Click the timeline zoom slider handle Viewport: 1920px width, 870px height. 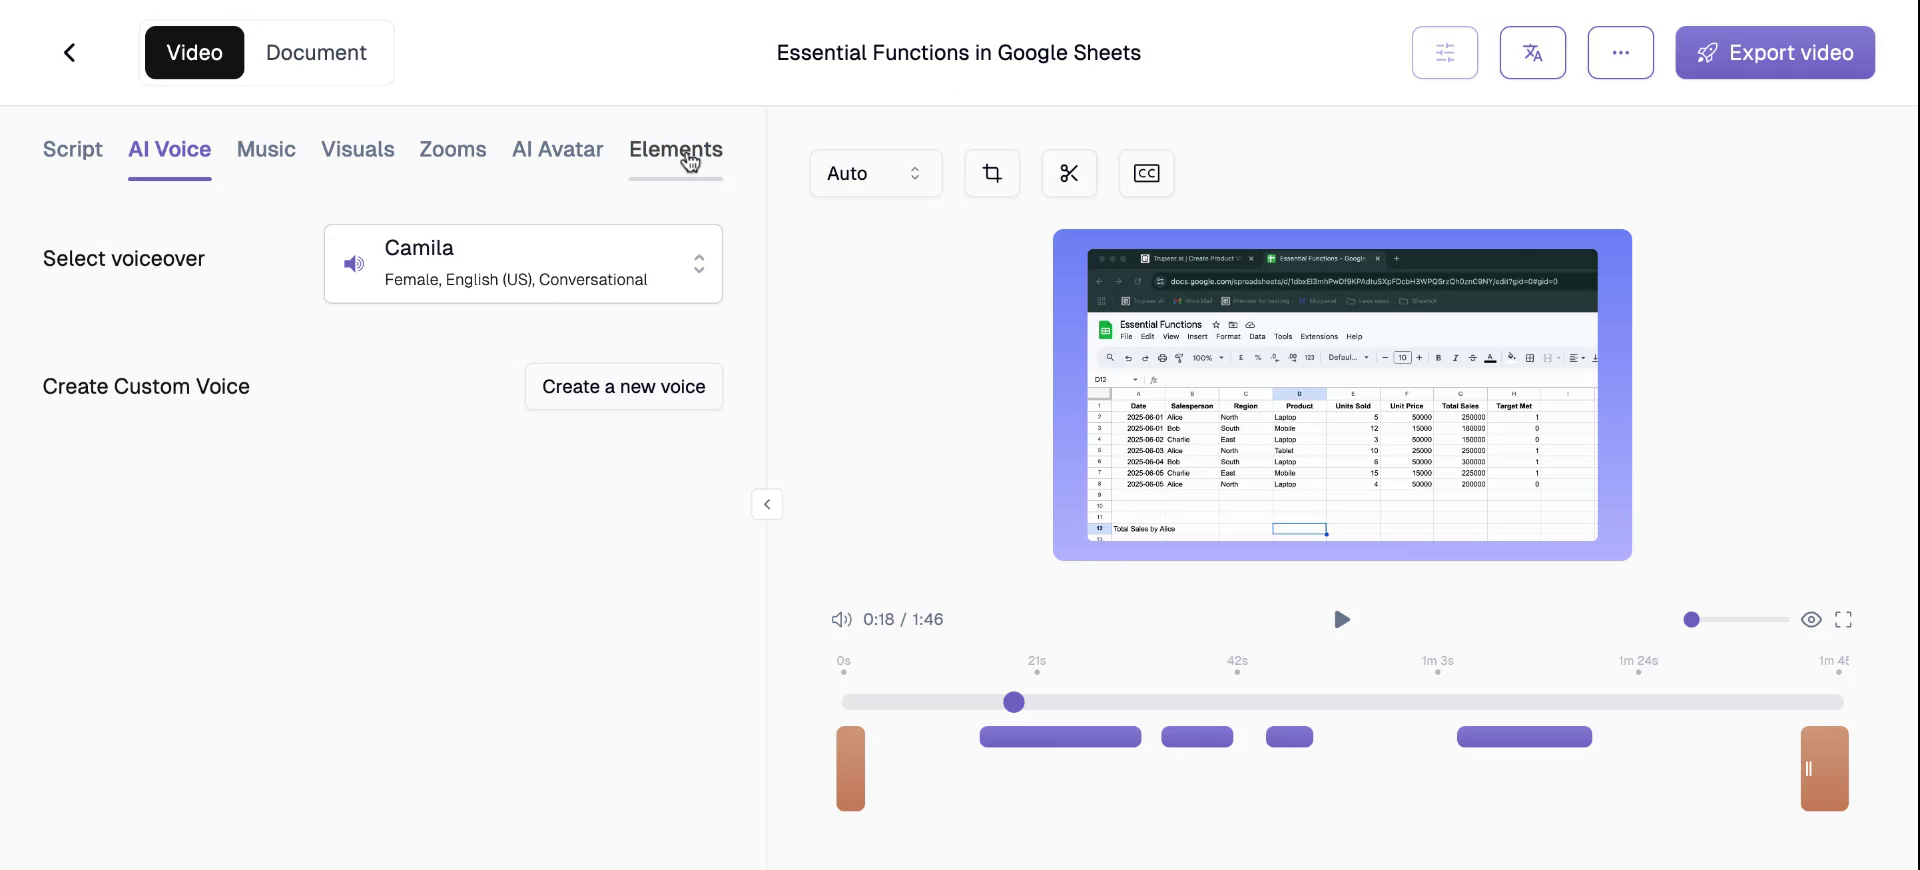pyautogui.click(x=1691, y=620)
